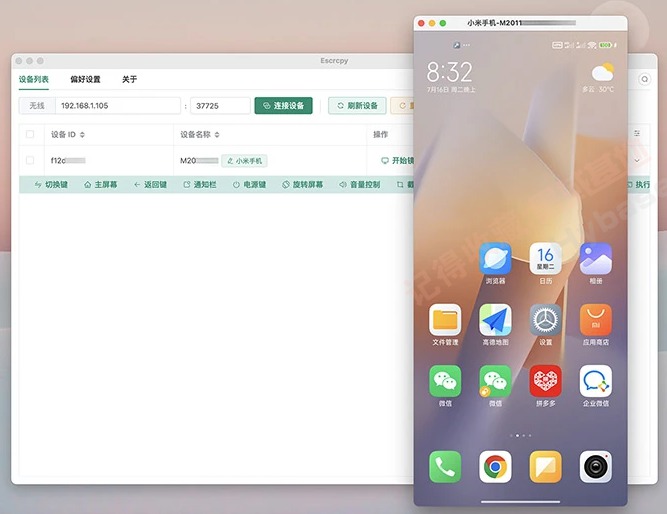Open the Mi Browser app icon
Screen dimensions: 667x514
495,259
